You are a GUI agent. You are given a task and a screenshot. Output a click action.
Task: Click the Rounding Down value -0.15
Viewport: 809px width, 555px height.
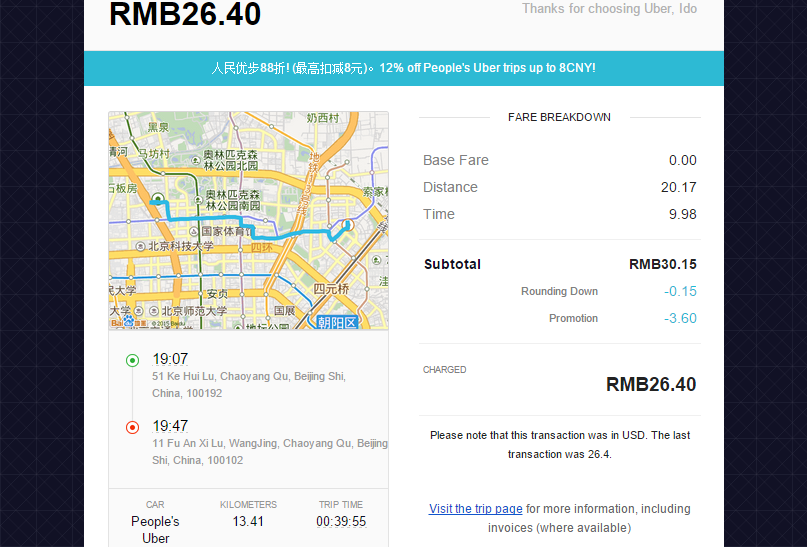pyautogui.click(x=680, y=291)
